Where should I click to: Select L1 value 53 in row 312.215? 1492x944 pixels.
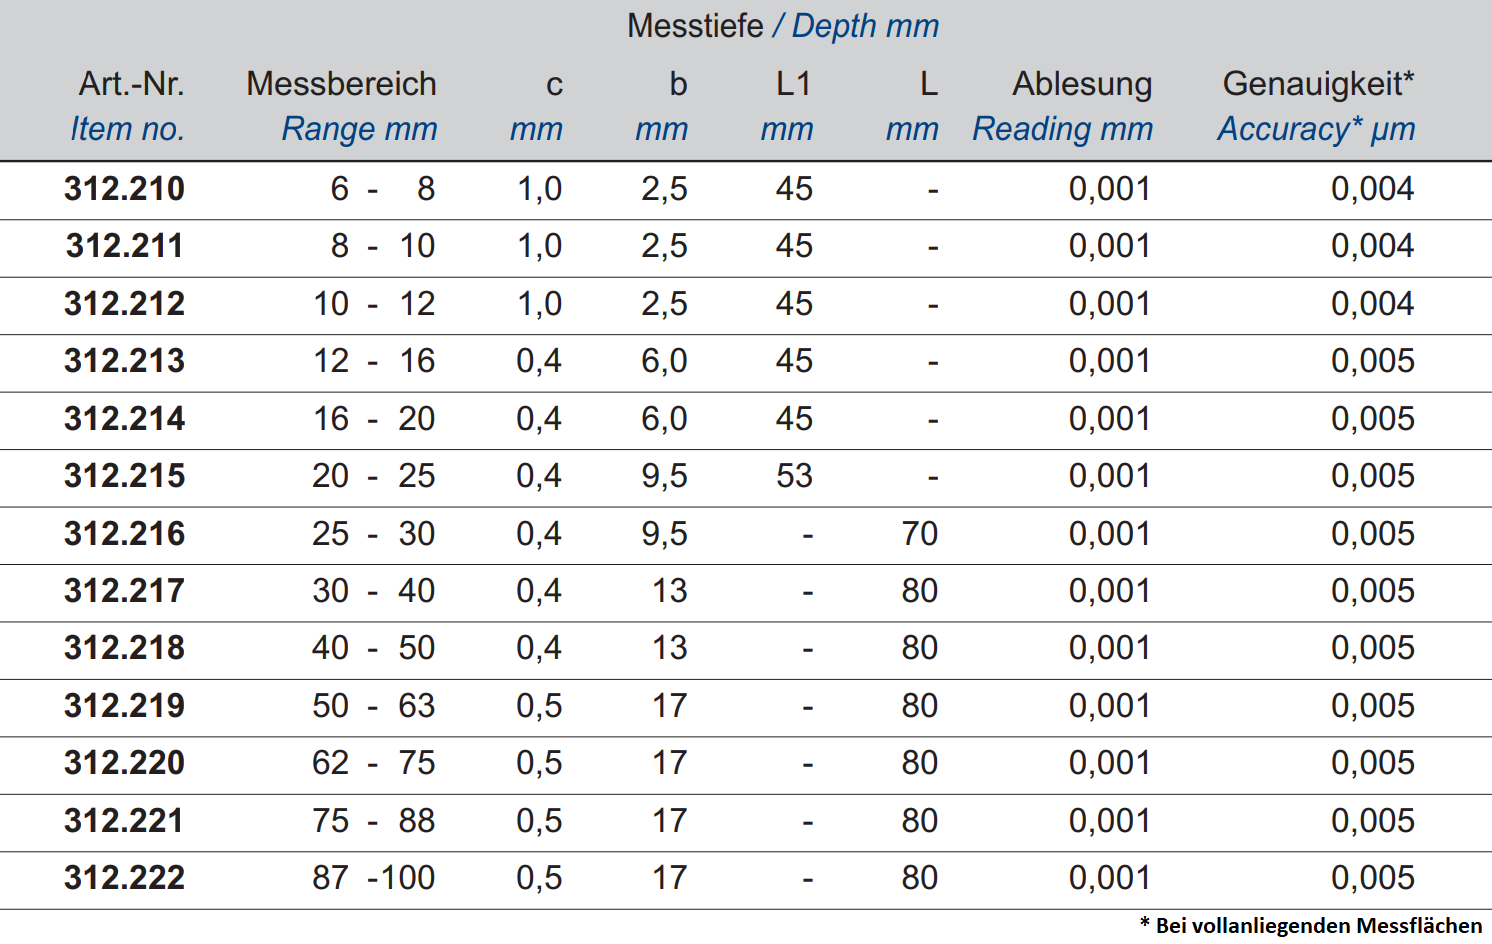[x=794, y=476]
